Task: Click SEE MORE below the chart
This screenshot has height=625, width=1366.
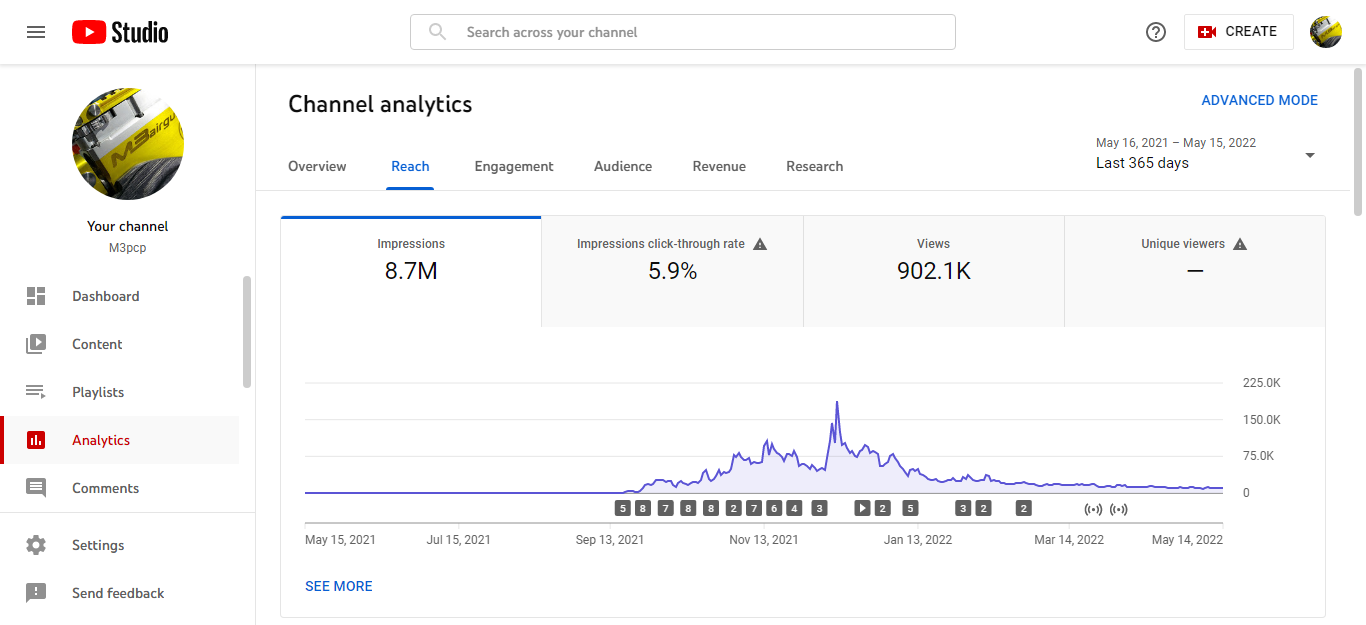Action: (x=339, y=586)
